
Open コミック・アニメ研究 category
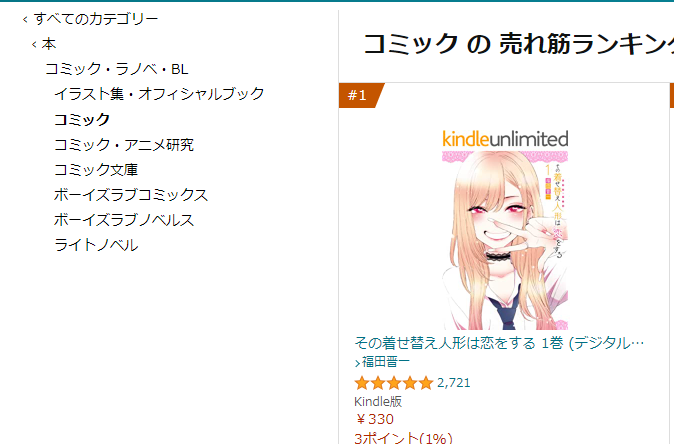124,144
